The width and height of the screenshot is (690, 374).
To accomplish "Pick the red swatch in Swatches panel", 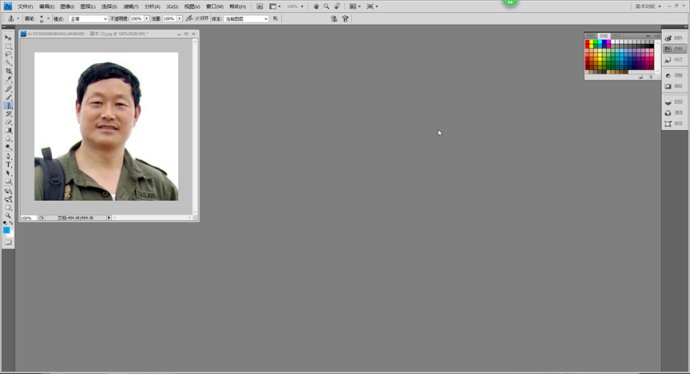I will [x=587, y=43].
